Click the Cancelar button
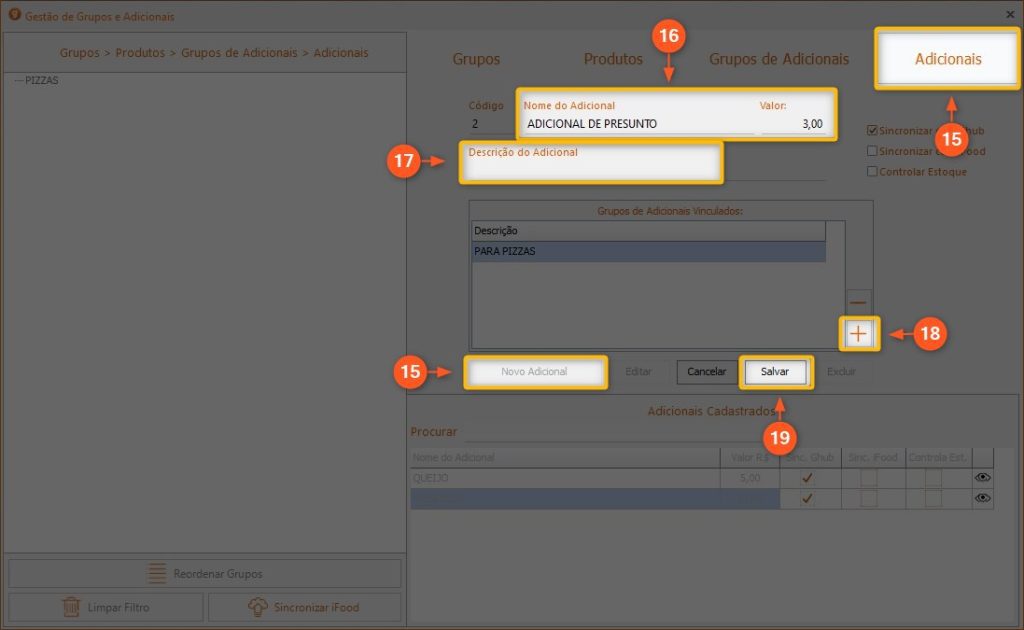Image resolution: width=1024 pixels, height=630 pixels. 706,371
